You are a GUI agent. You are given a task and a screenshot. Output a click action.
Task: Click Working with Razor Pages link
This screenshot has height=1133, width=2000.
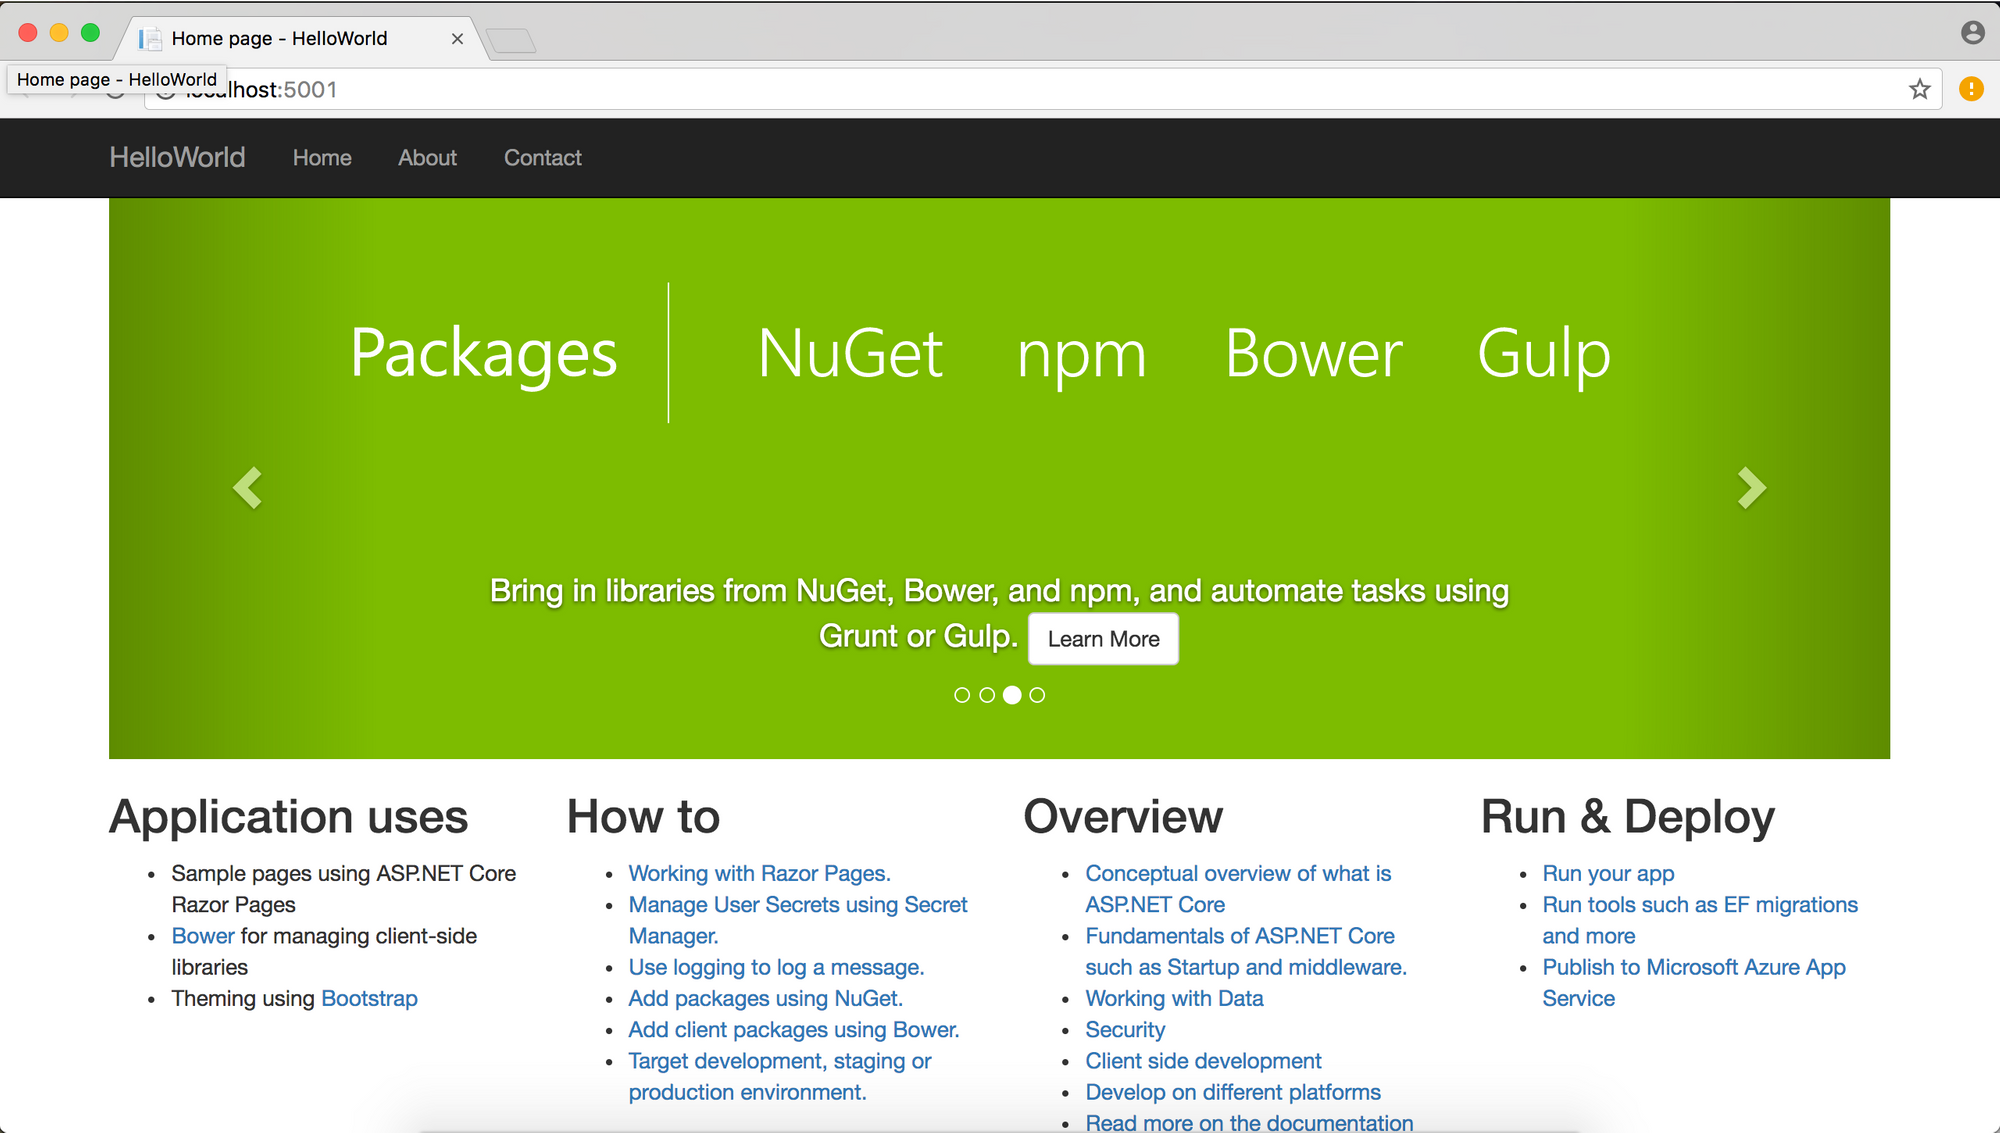coord(760,871)
